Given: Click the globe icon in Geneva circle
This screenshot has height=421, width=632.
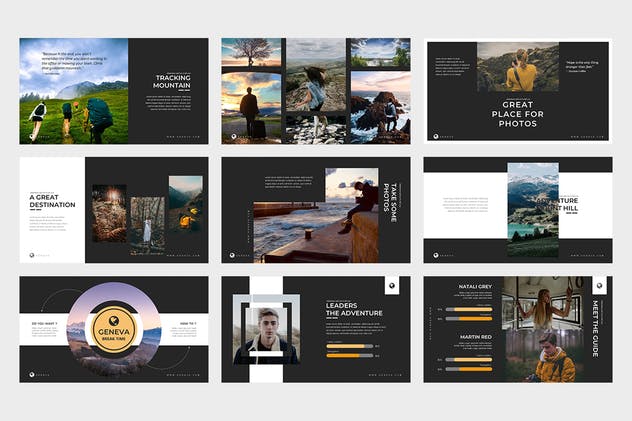Looking at the screenshot, I should click(x=114, y=321).
